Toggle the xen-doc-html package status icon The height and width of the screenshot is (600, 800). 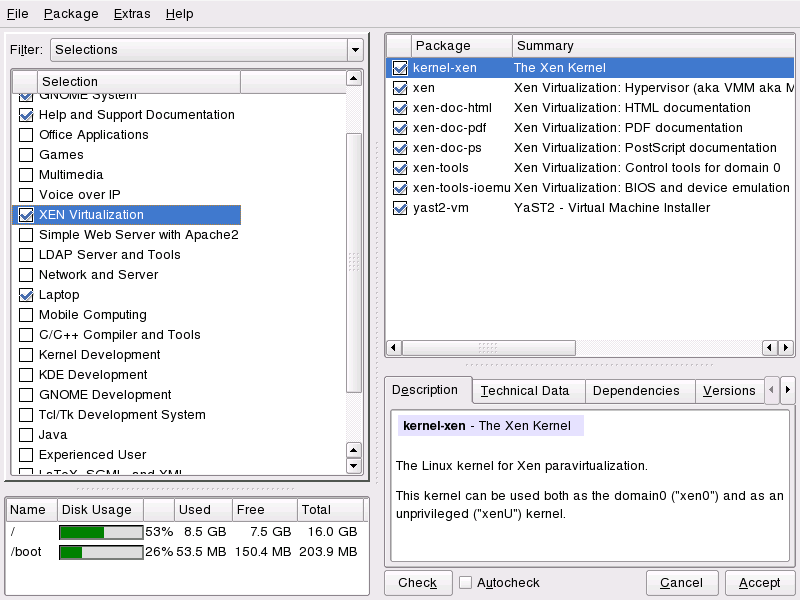tap(400, 108)
